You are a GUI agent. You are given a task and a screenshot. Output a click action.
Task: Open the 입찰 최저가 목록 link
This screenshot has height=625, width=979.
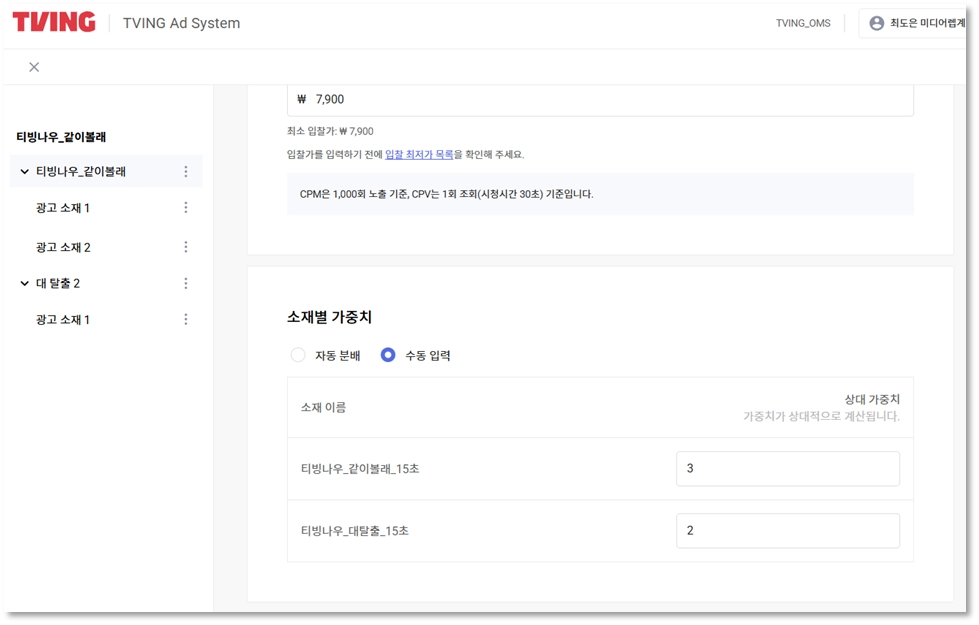pyautogui.click(x=419, y=154)
